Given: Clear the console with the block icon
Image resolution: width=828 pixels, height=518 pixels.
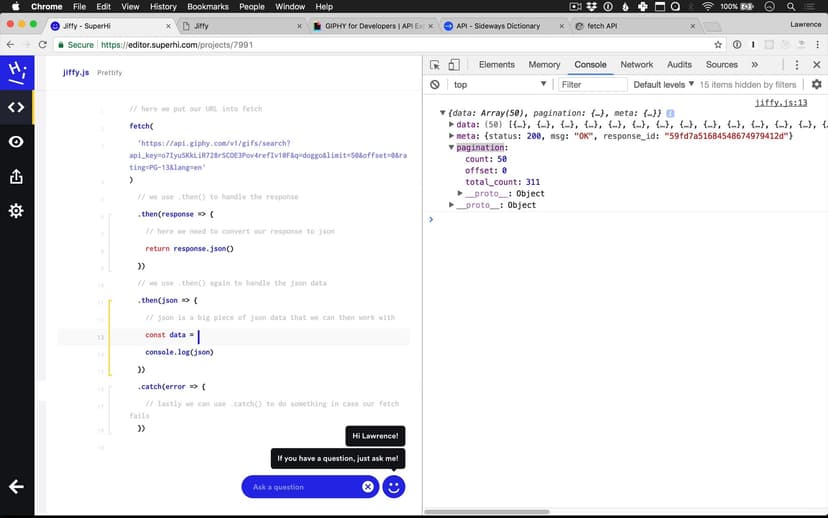Looking at the screenshot, I should coord(435,85).
